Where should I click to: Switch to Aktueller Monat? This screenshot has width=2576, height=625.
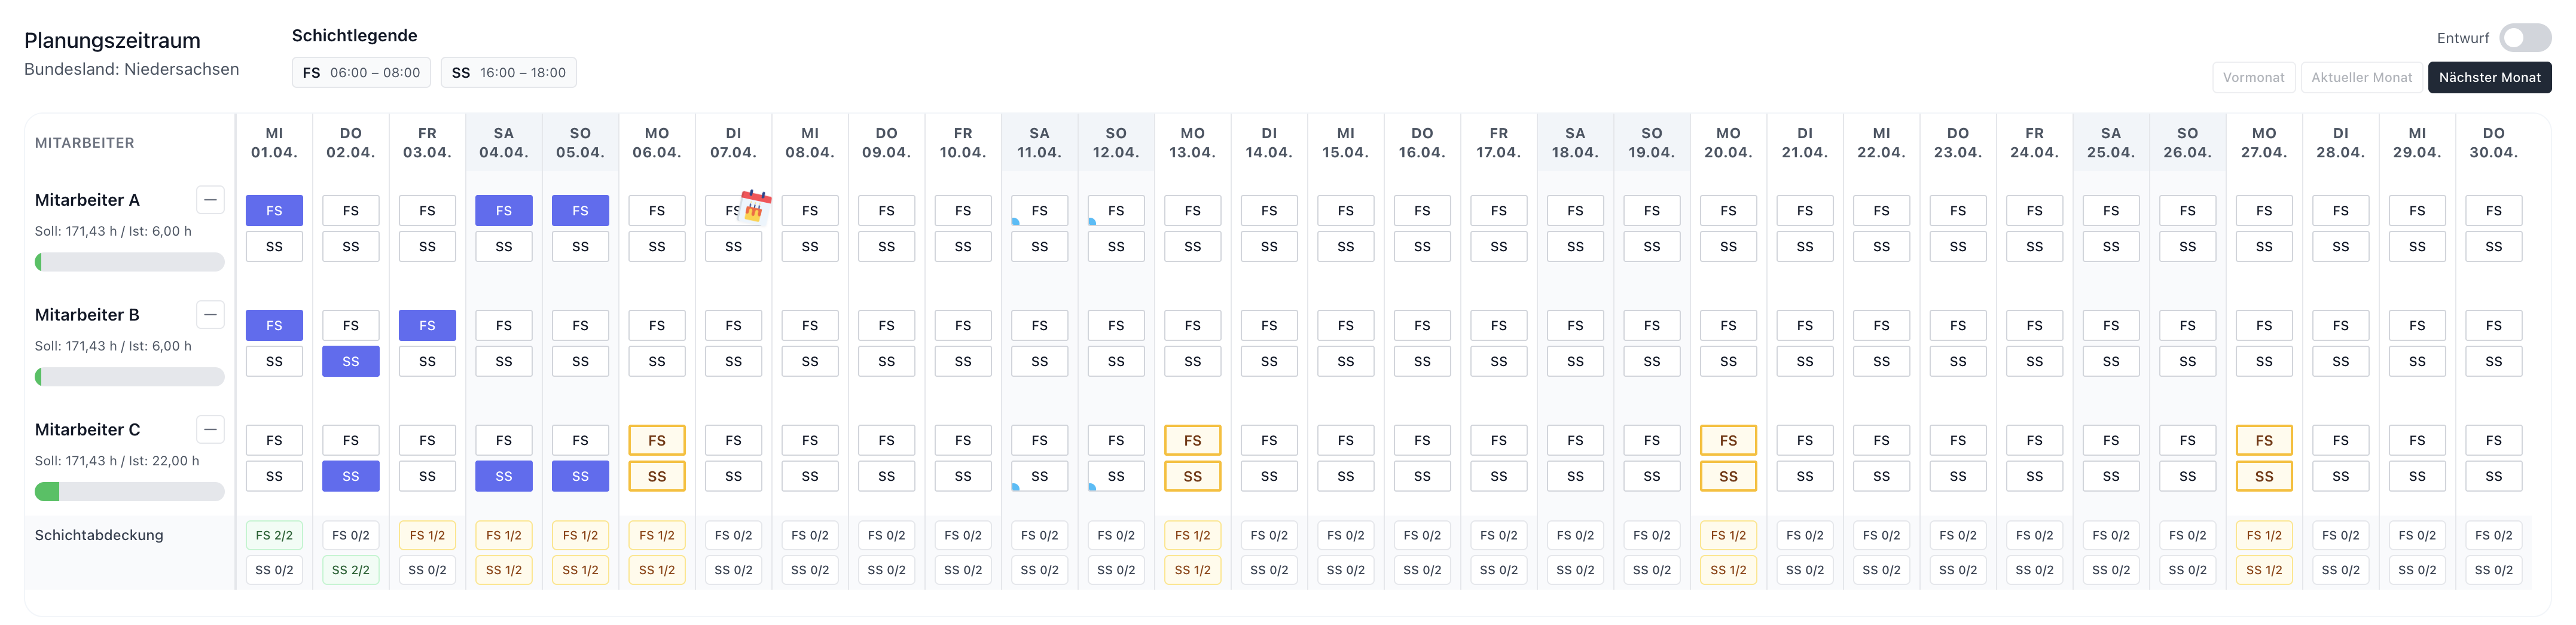click(x=2361, y=77)
